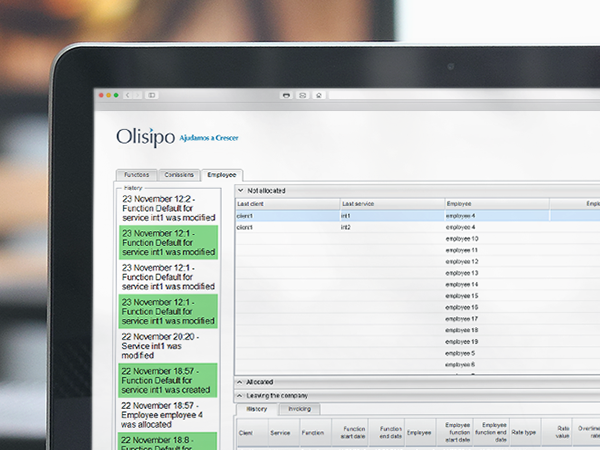Screen dimensions: 600x450
Task: Open entry Employee employee 4 was allocated
Action: (168, 415)
